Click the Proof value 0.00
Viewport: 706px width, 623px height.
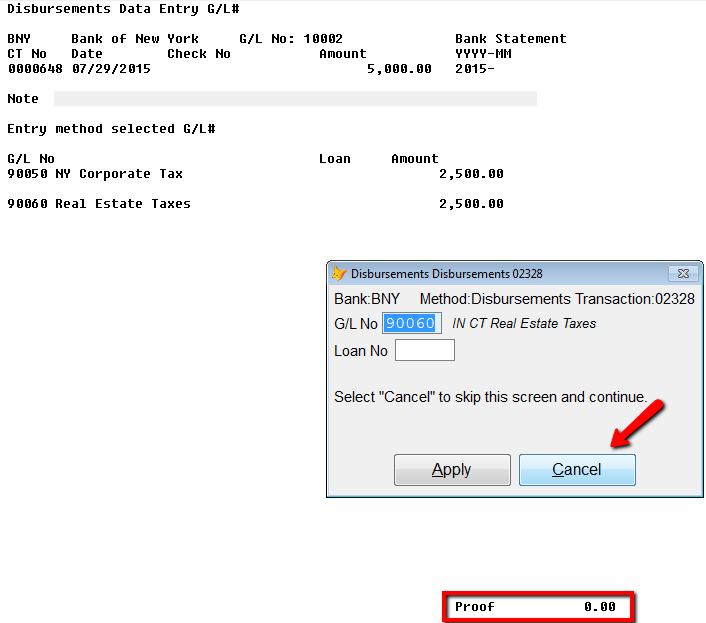[600, 607]
